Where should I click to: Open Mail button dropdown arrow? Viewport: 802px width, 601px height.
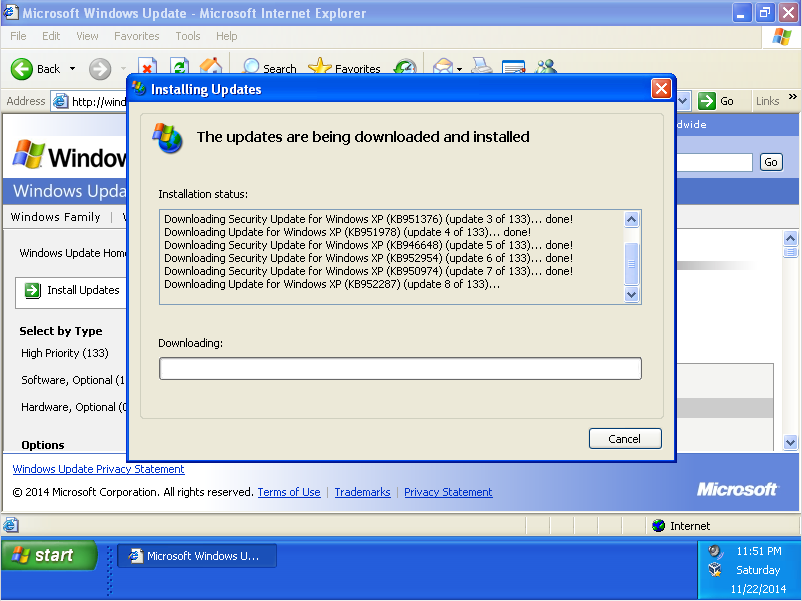tap(459, 69)
